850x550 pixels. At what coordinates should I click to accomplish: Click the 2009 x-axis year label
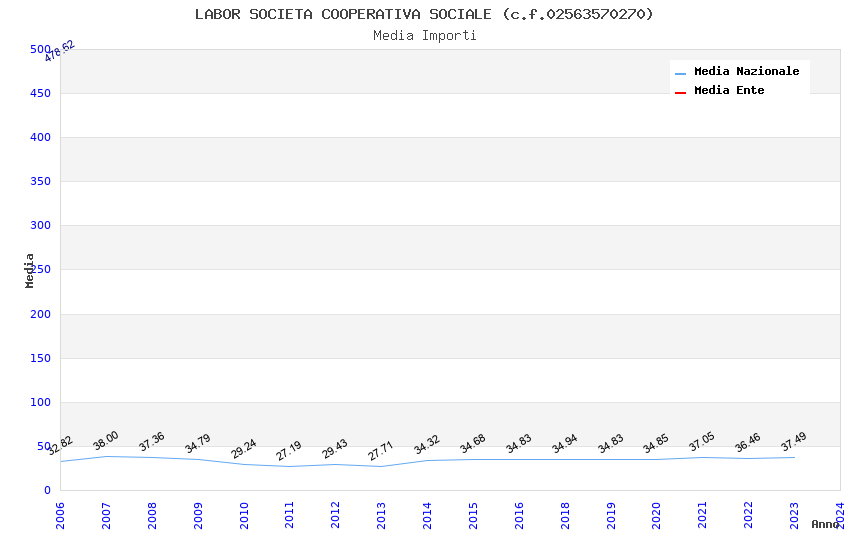(198, 515)
